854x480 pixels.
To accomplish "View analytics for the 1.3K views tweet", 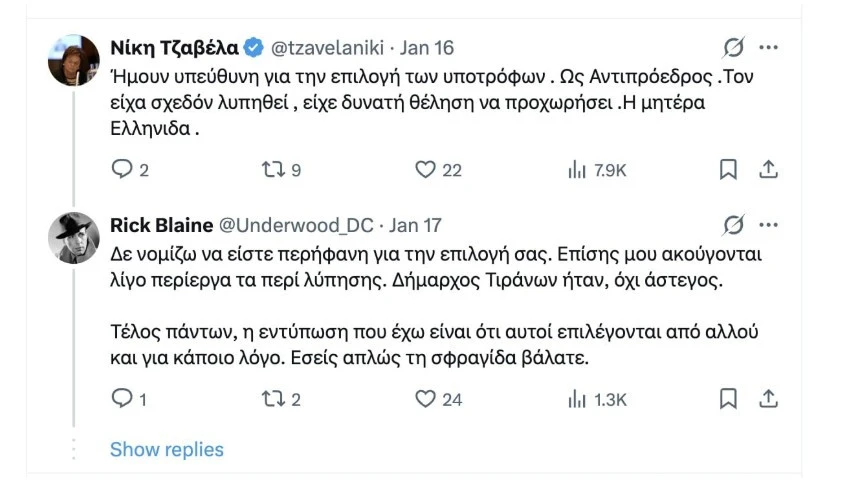I will 577,399.
